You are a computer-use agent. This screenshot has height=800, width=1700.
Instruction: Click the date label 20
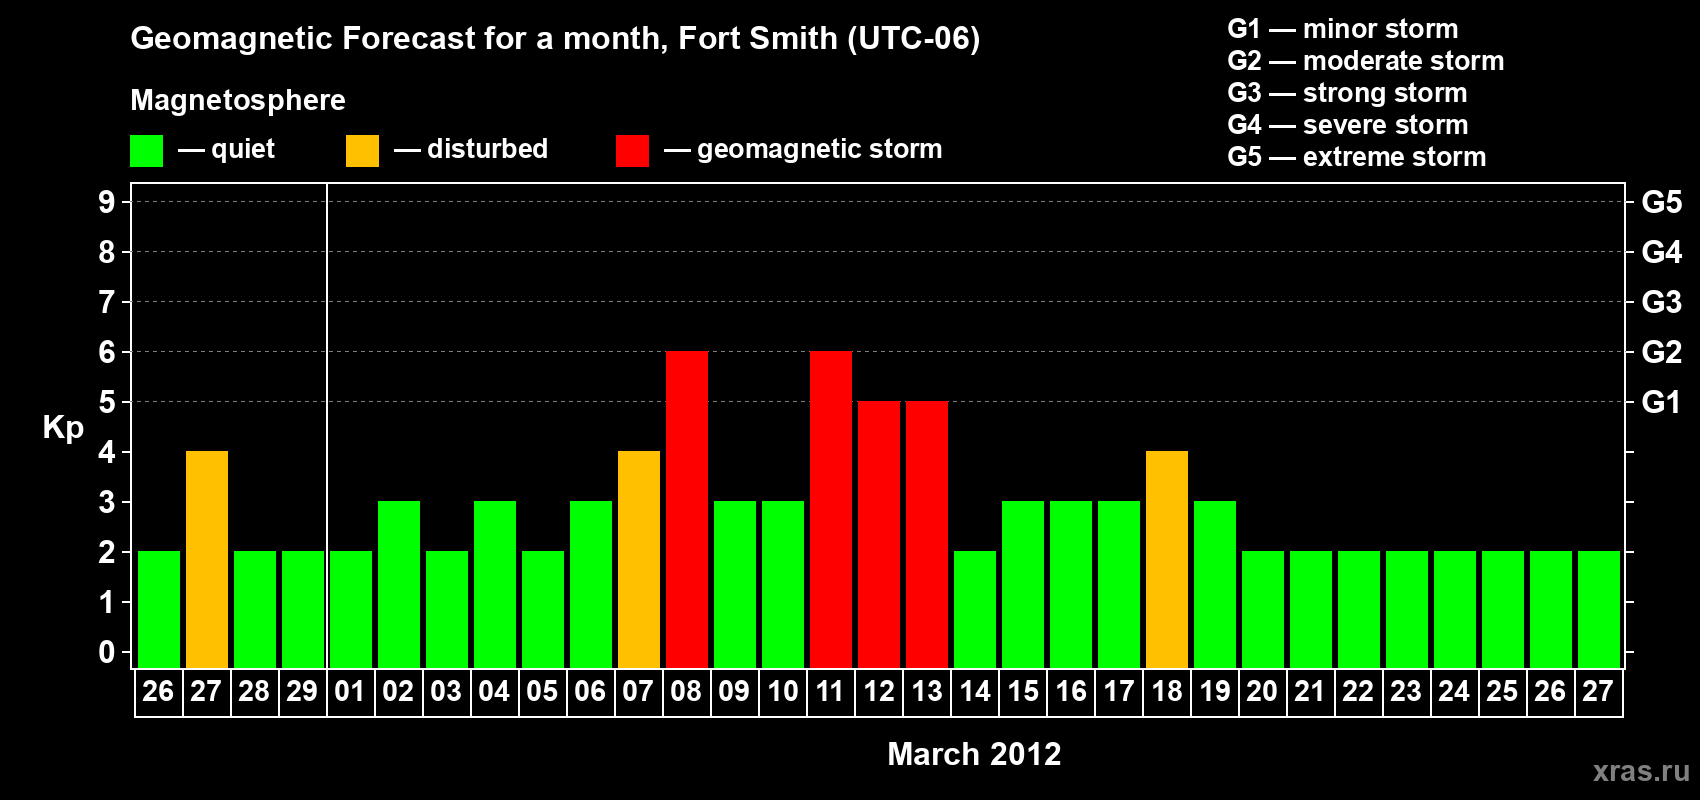(x=1262, y=692)
